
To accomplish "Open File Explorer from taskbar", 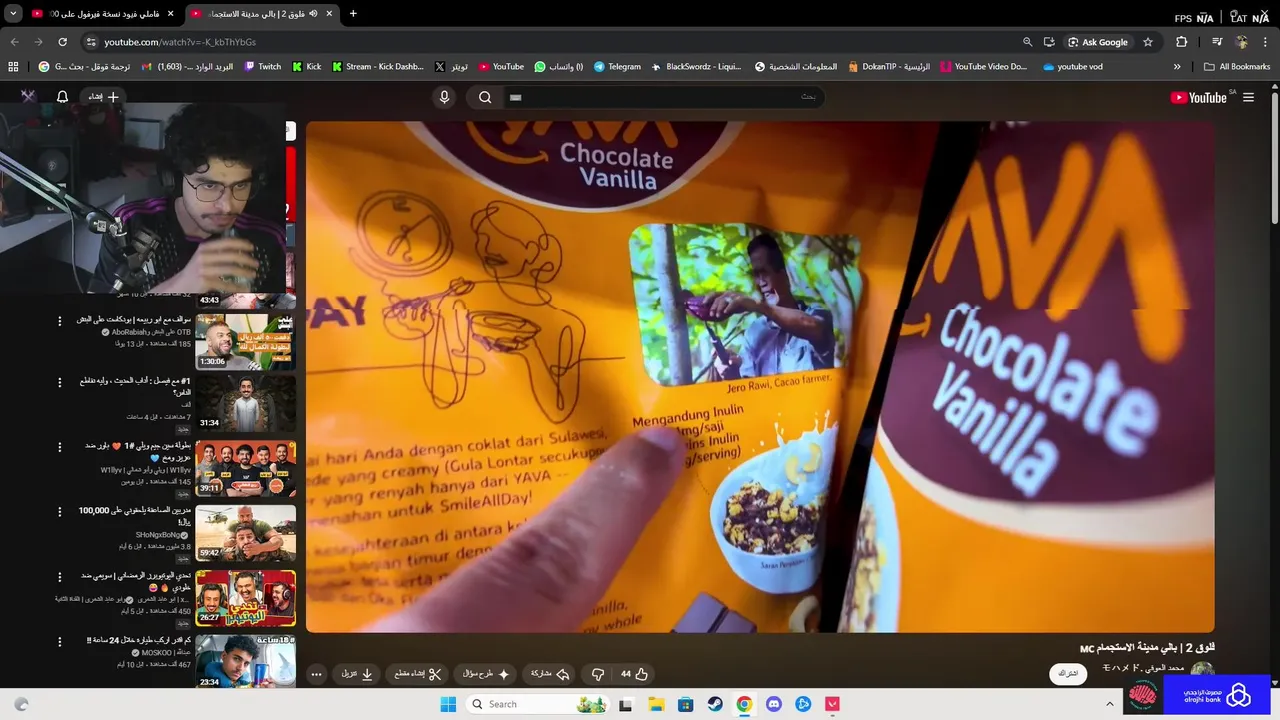I will [656, 704].
